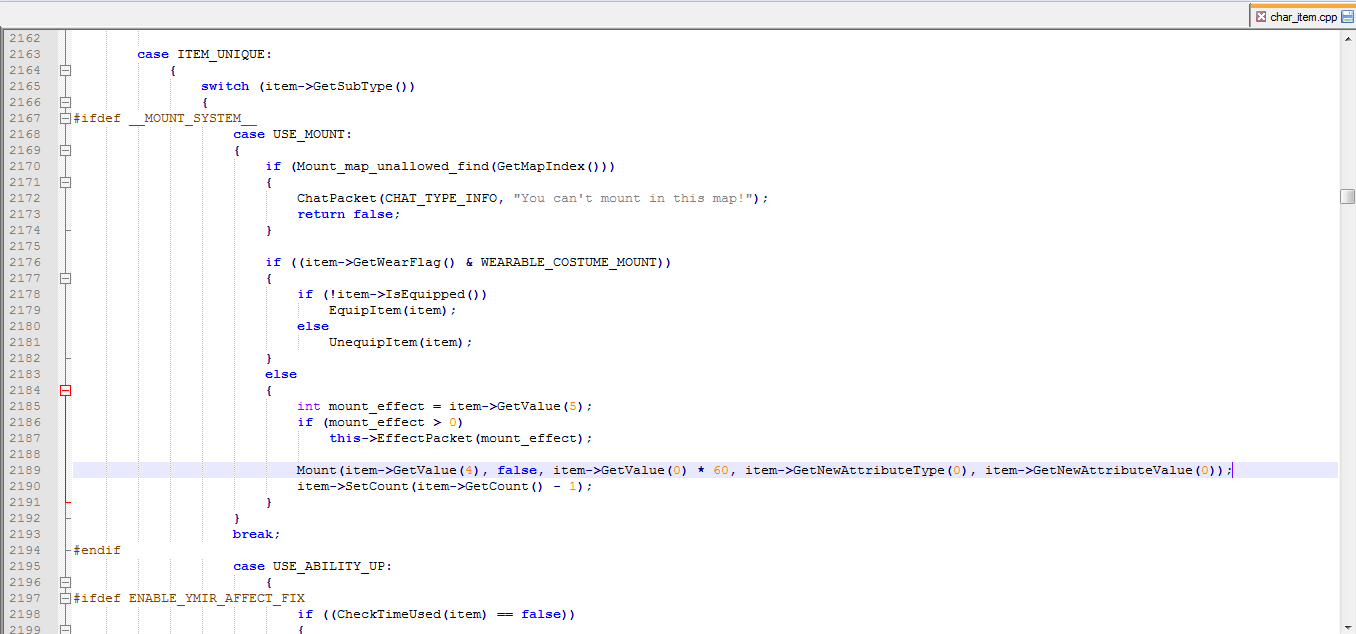
Task: Collapse the fold marker on line 2177
Action: [65, 278]
